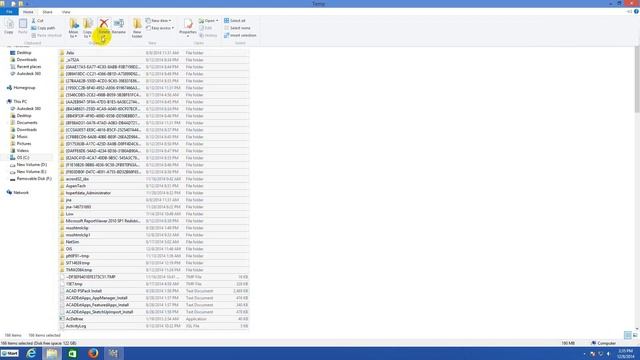Viewport: 640px width, 360px height.
Task: Click the red Delete icon
Action: point(104,23)
